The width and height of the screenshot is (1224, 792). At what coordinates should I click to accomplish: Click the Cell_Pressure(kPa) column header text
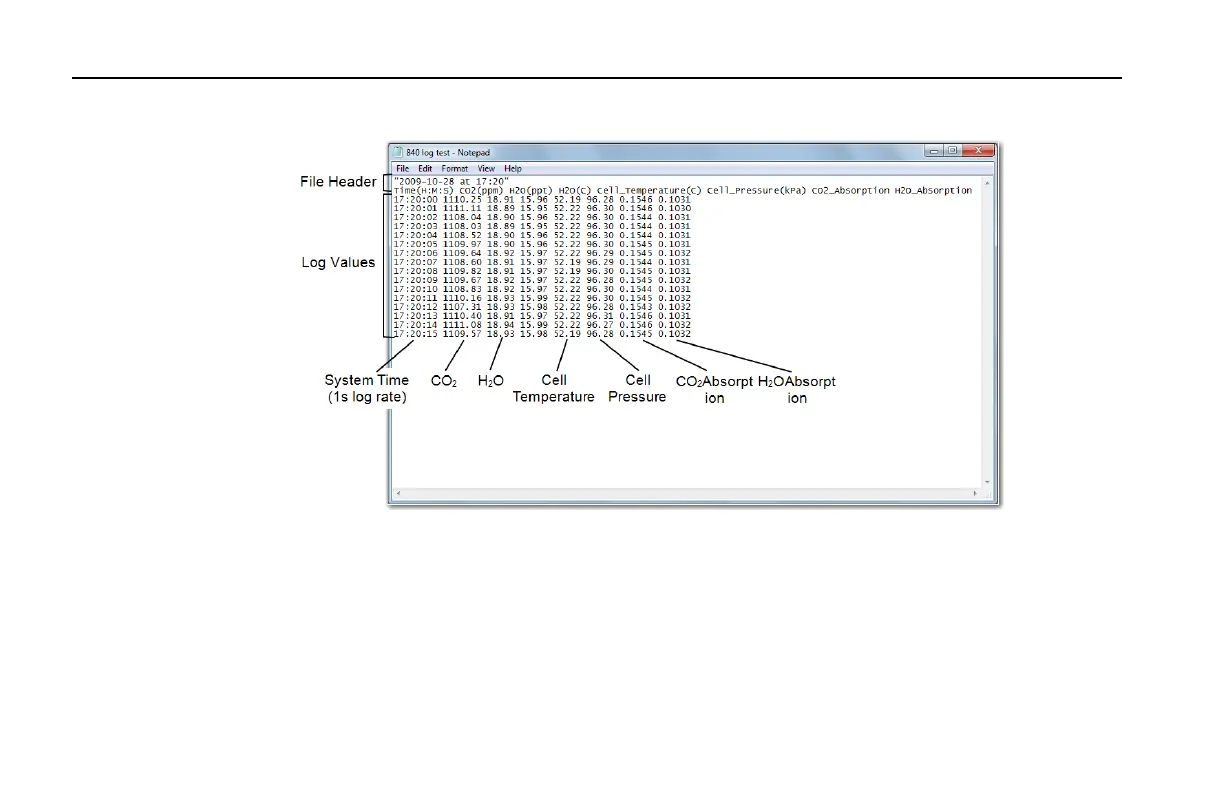[x=756, y=190]
